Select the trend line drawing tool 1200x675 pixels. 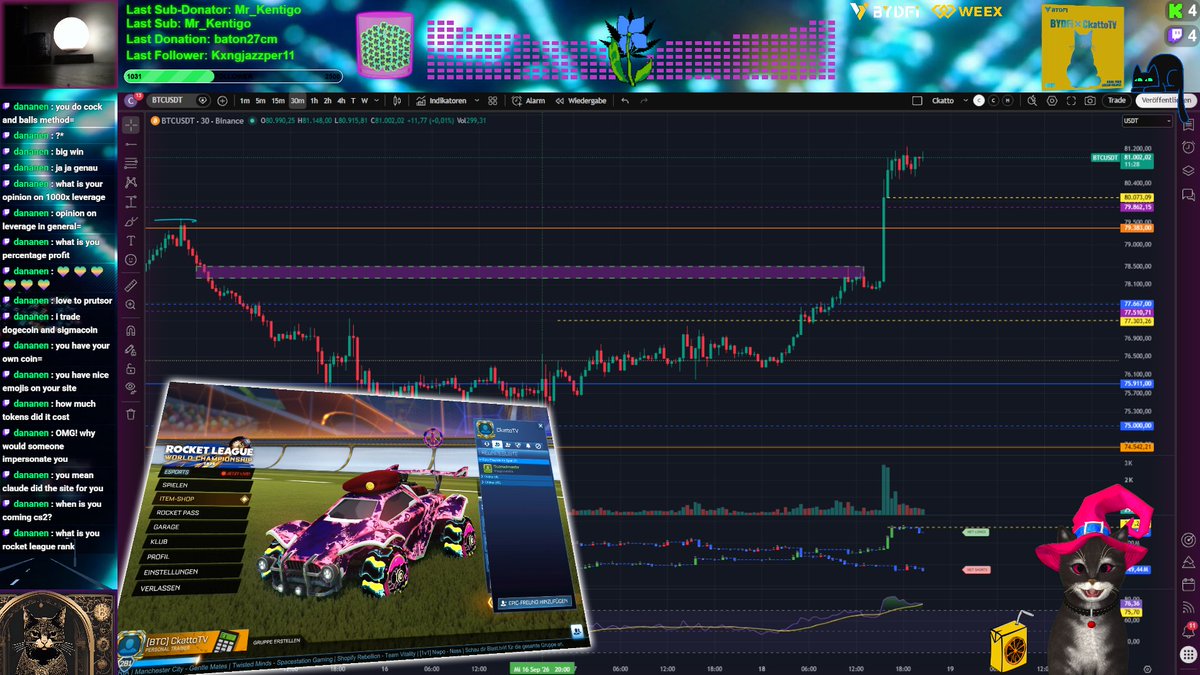tap(131, 145)
